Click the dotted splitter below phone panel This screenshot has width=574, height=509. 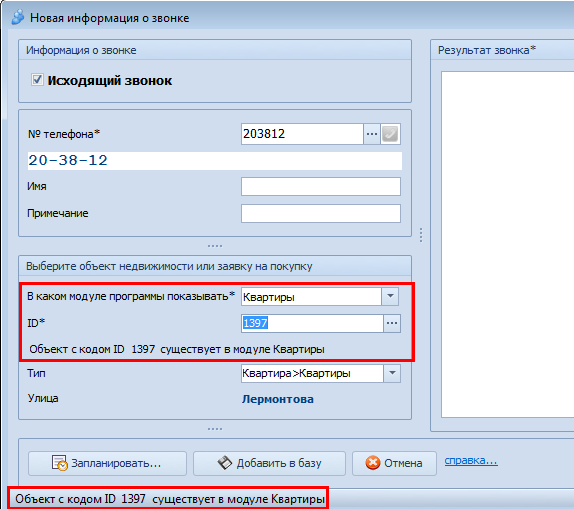[215, 246]
